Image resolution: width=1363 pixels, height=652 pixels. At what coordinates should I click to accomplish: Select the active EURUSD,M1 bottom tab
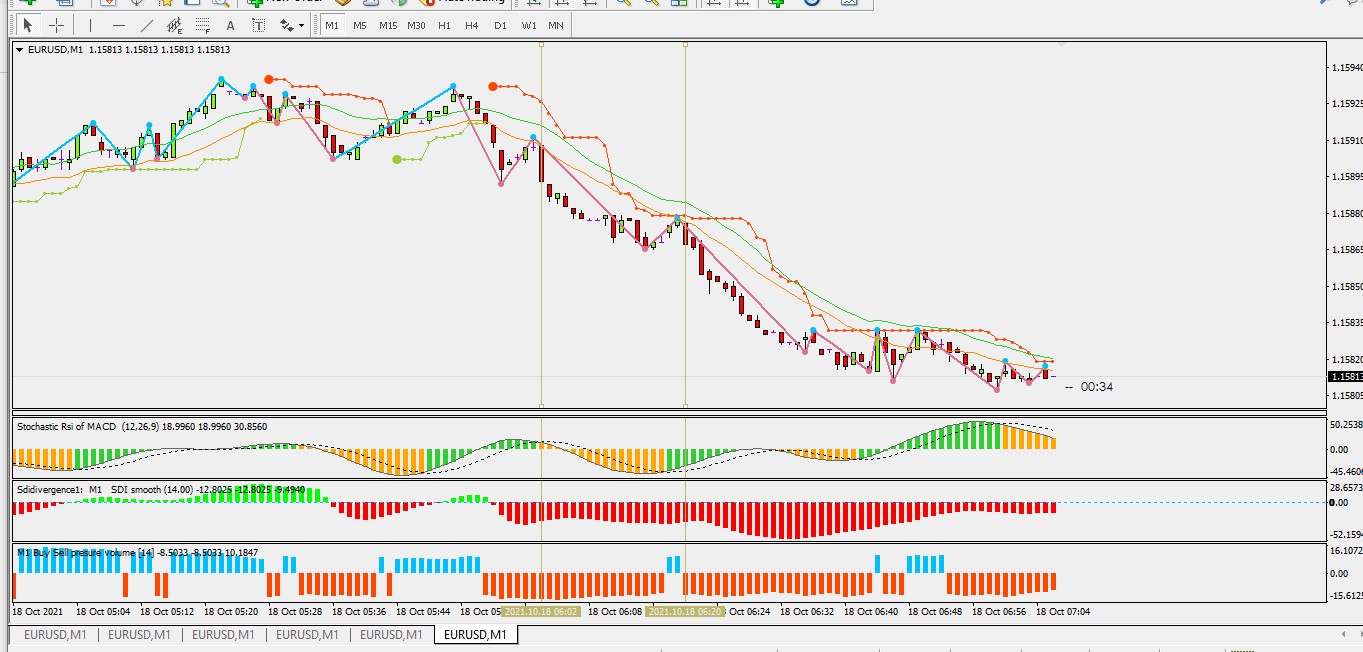476,634
